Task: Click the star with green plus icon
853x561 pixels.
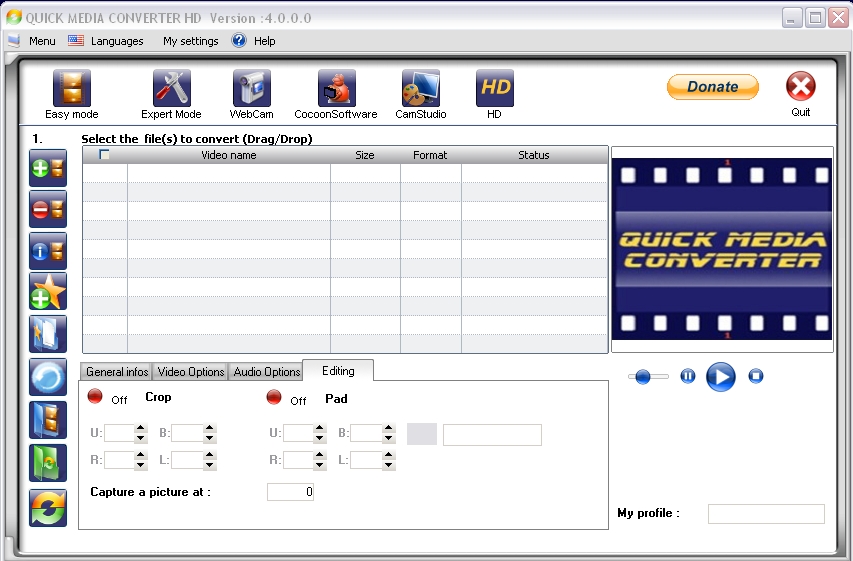Action: 48,292
